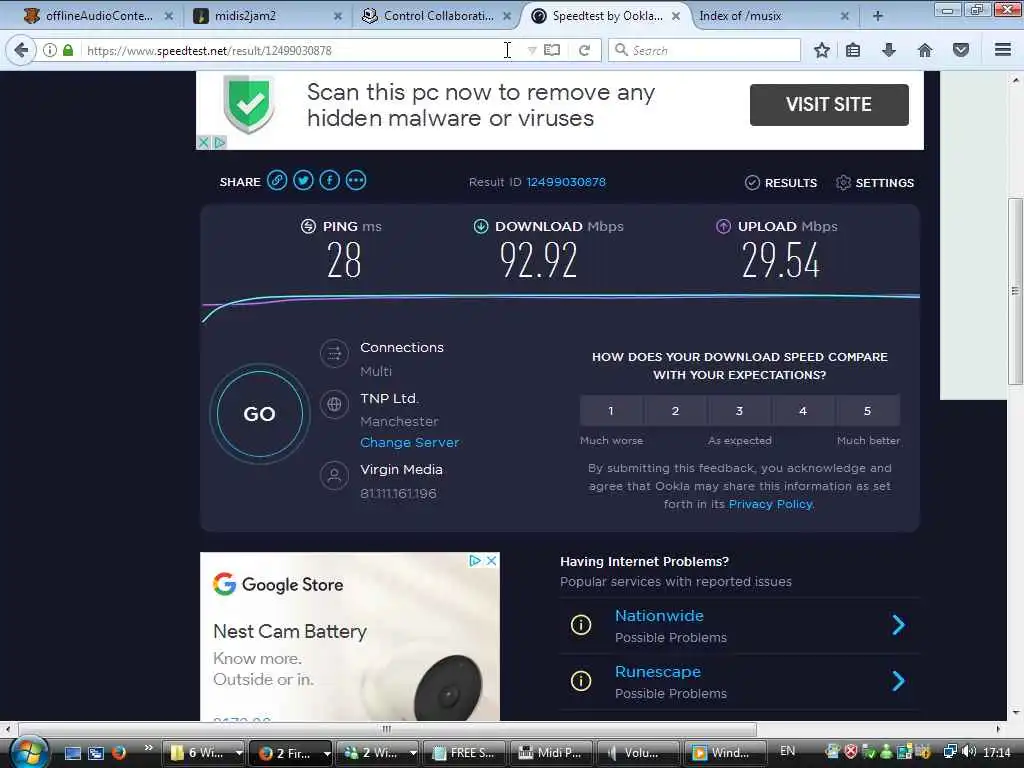Switch to the Control Collaborati... tab

[x=438, y=16]
